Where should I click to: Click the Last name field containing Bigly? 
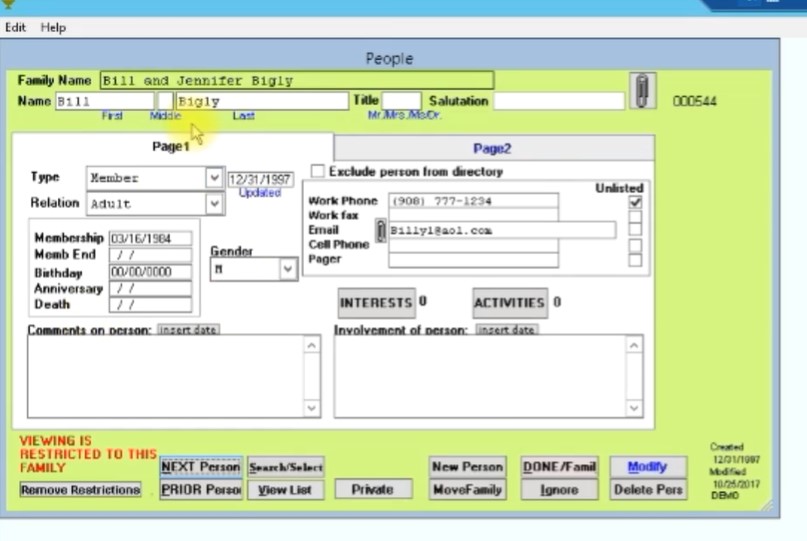[x=262, y=101]
